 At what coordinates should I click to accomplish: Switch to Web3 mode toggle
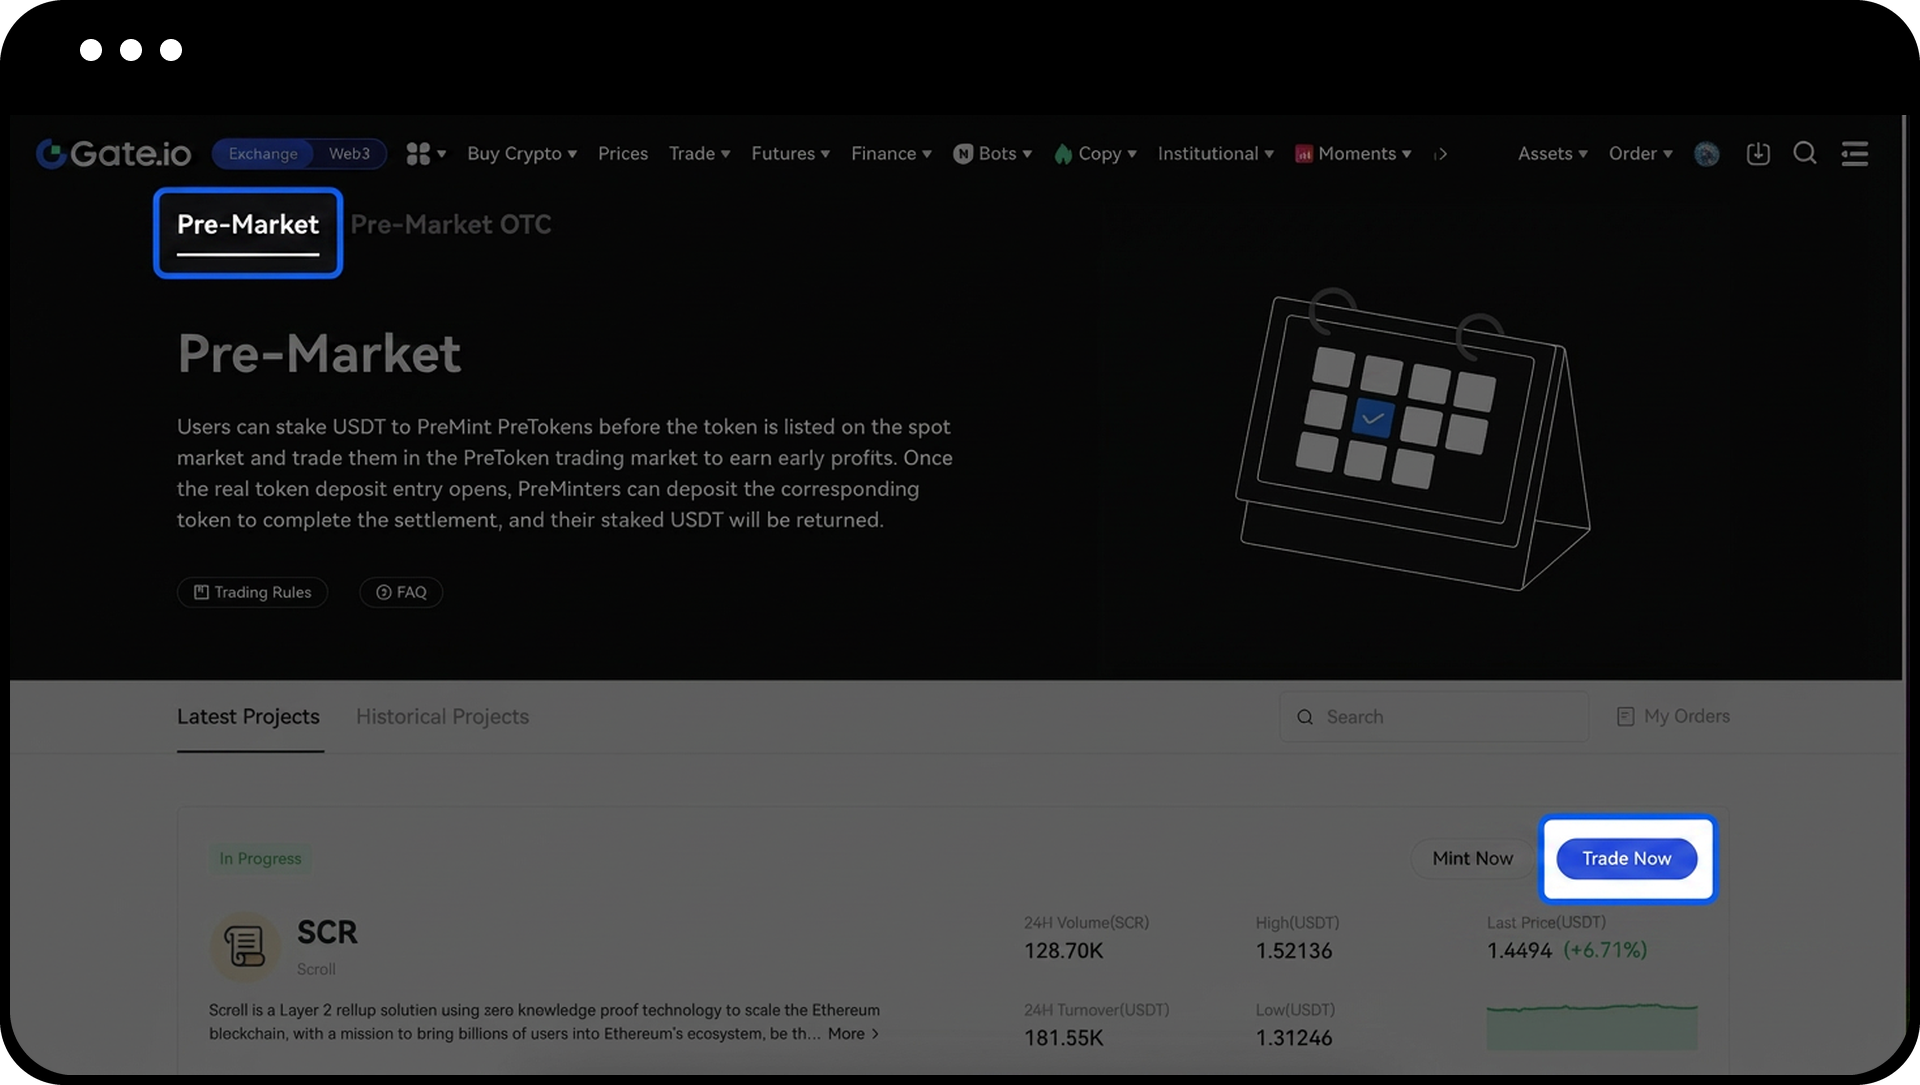pos(349,153)
